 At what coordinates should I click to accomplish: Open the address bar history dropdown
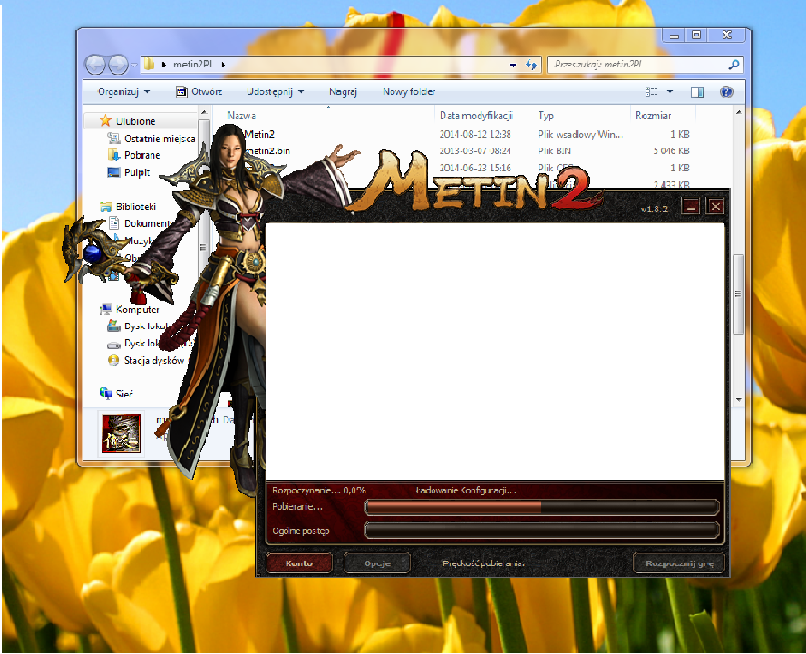click(512, 65)
